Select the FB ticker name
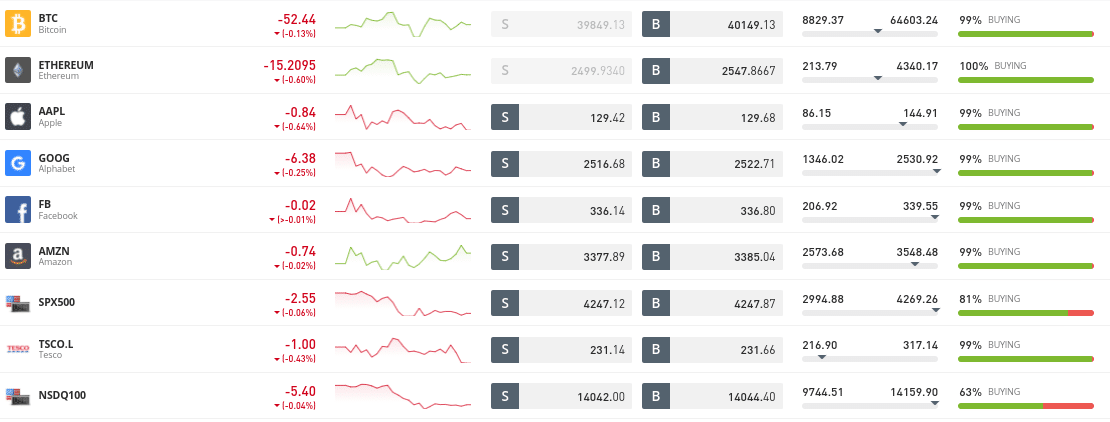Screen dimensions: 1110x422 tap(45, 205)
